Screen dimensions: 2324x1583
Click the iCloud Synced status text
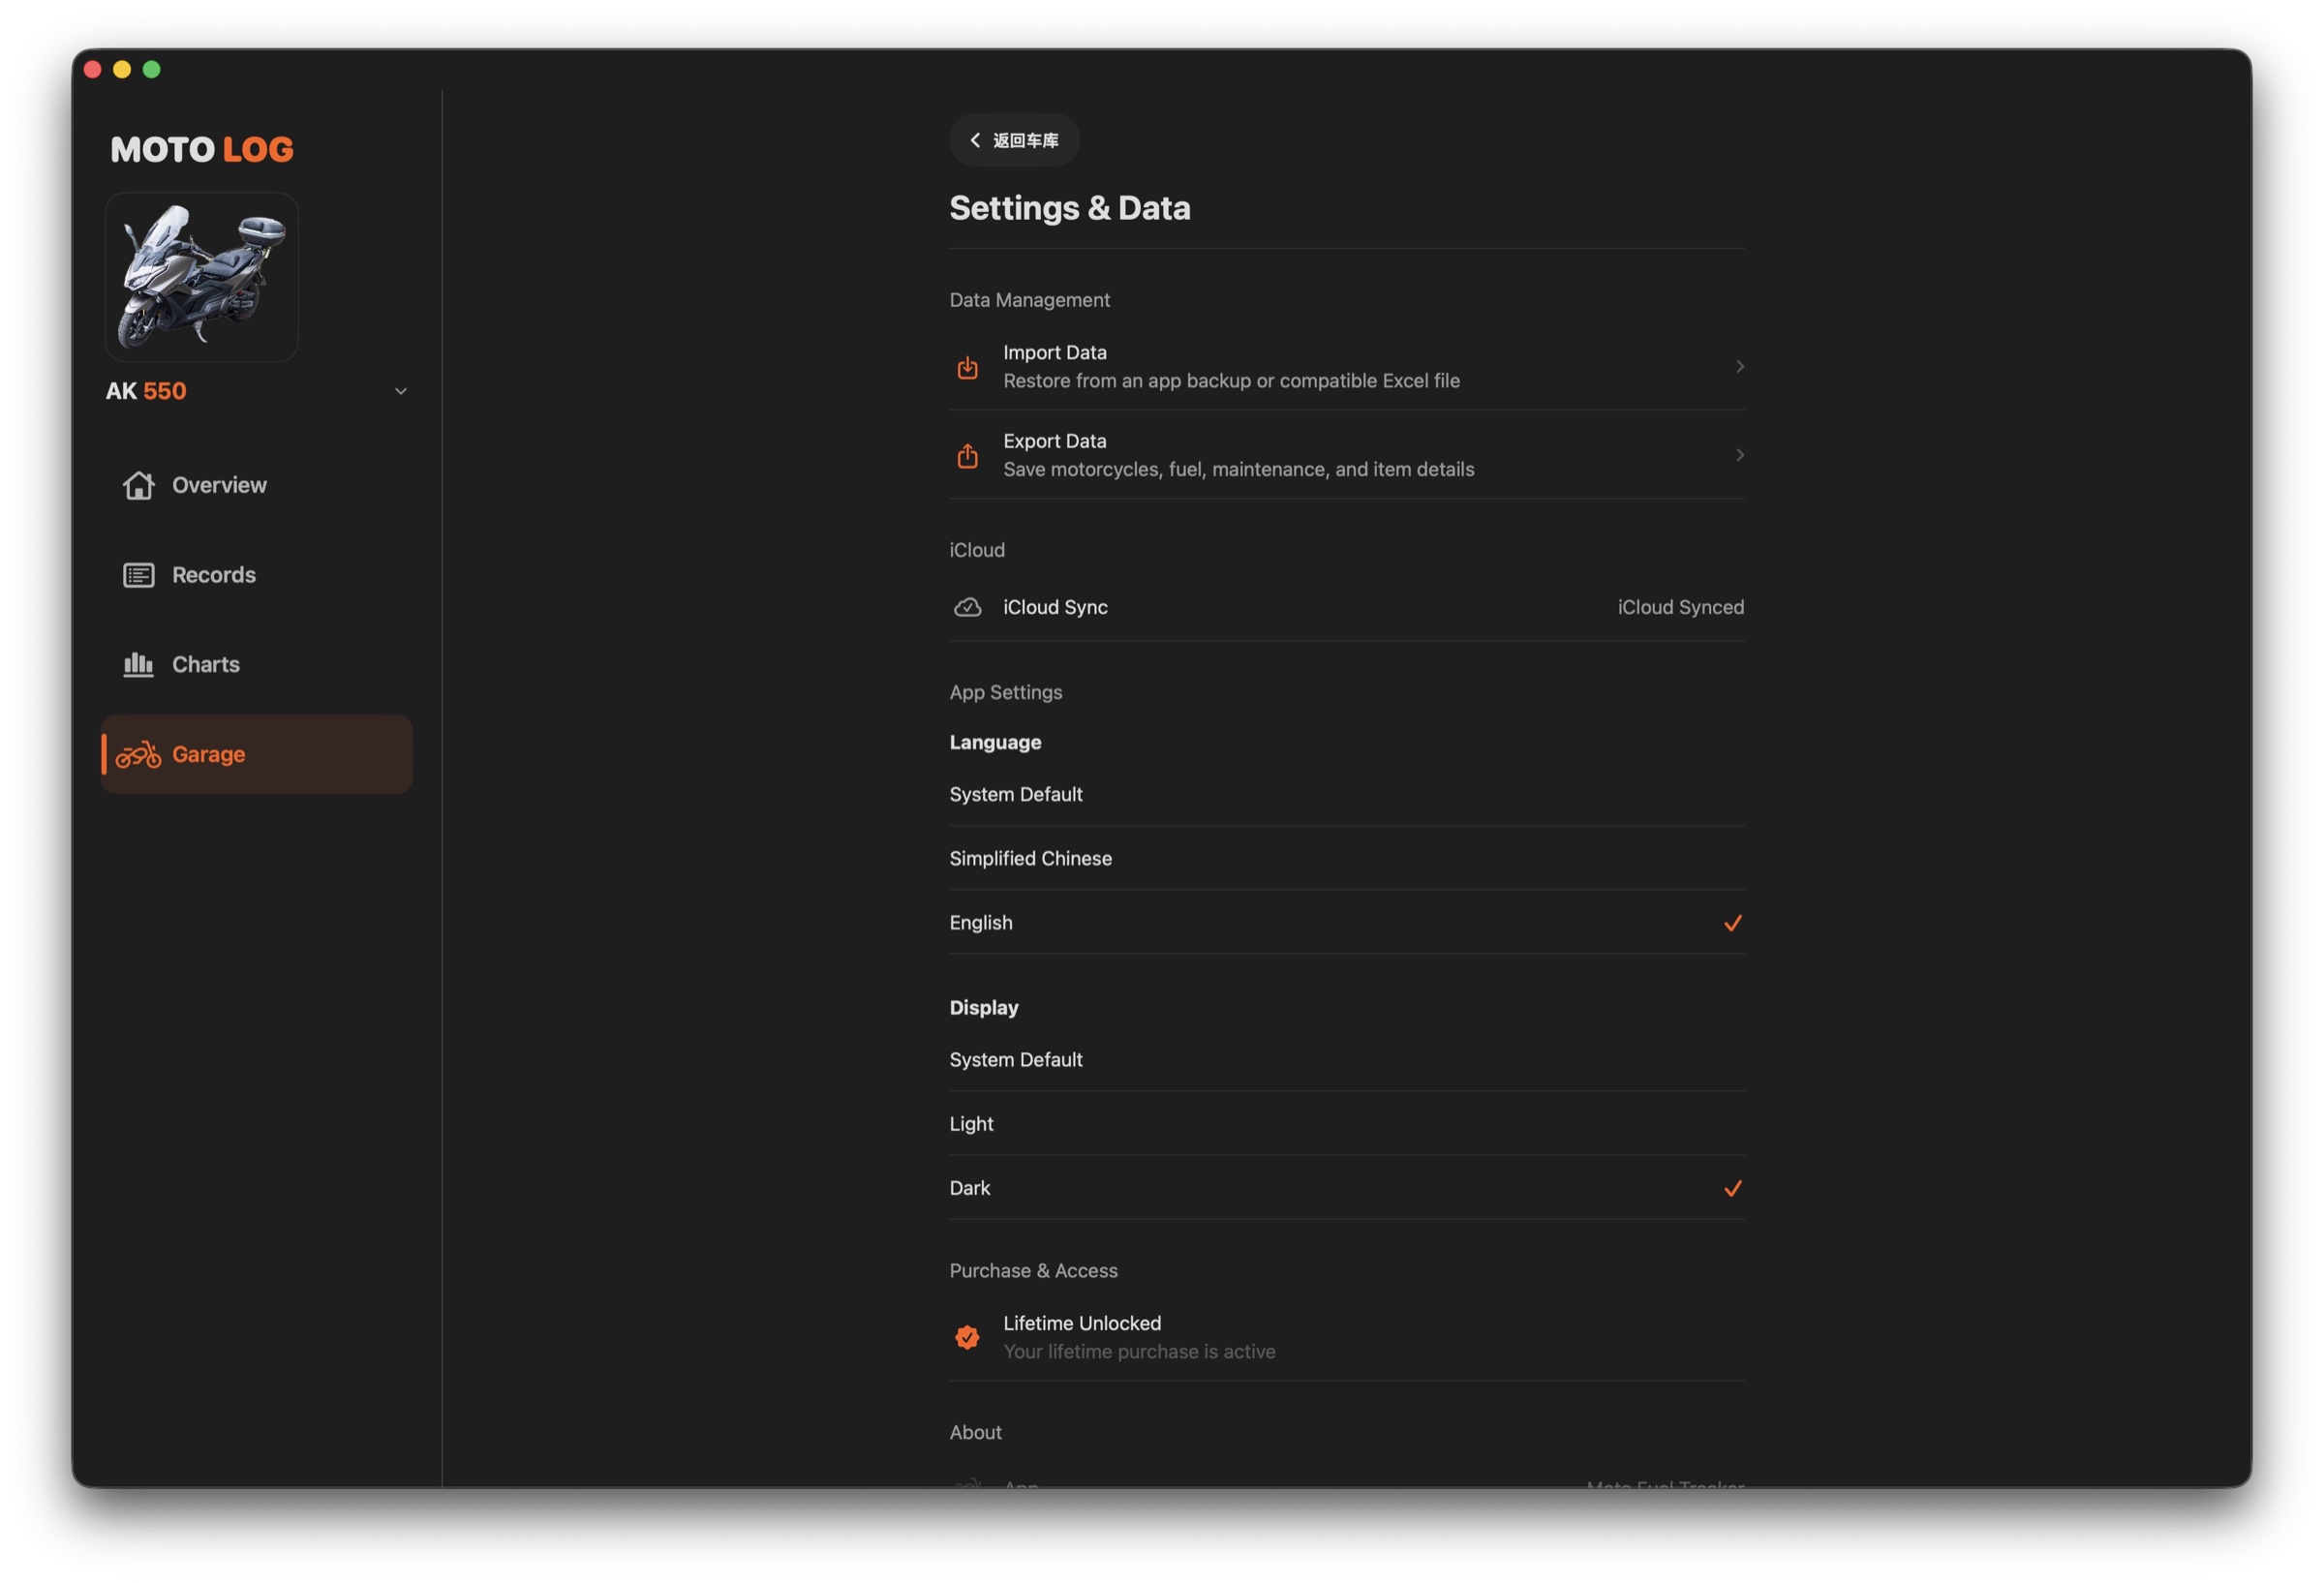tap(1680, 607)
